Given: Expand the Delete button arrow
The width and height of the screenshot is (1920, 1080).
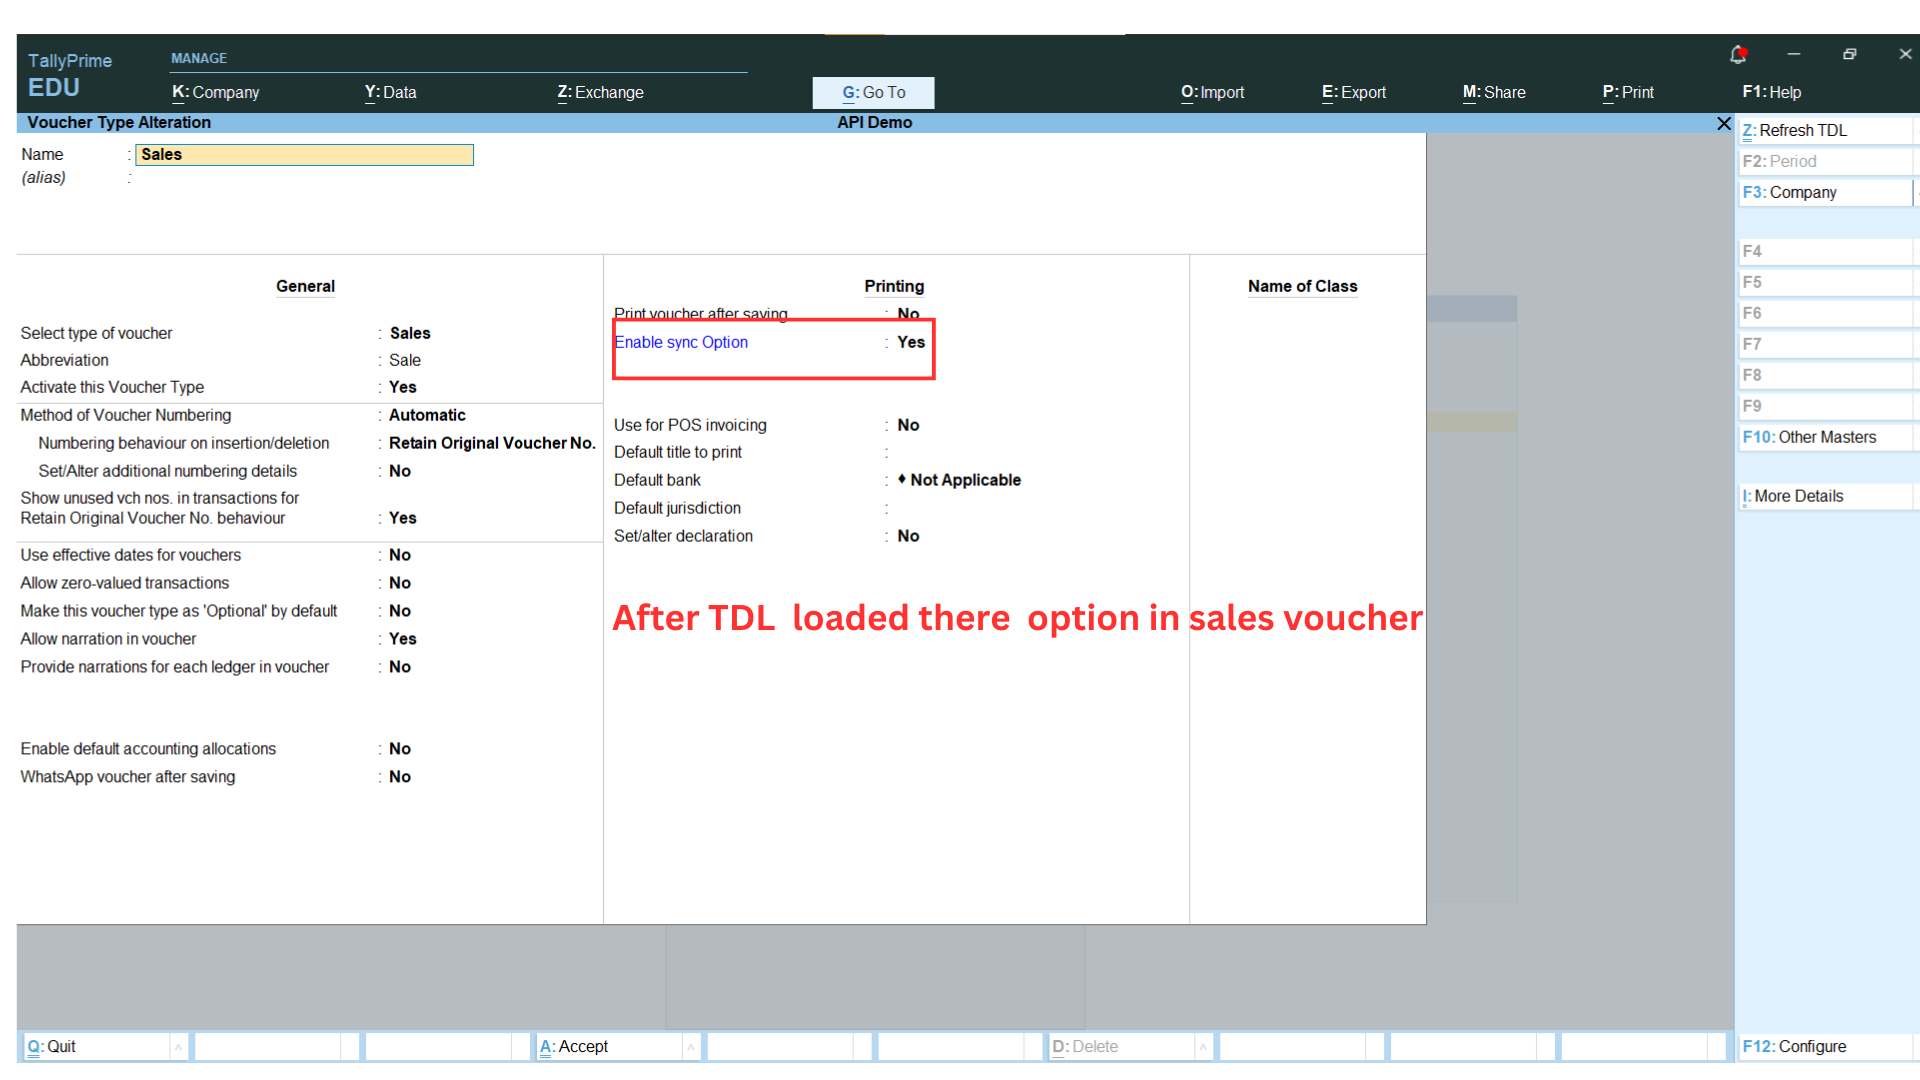Looking at the screenshot, I should [x=1203, y=1047].
